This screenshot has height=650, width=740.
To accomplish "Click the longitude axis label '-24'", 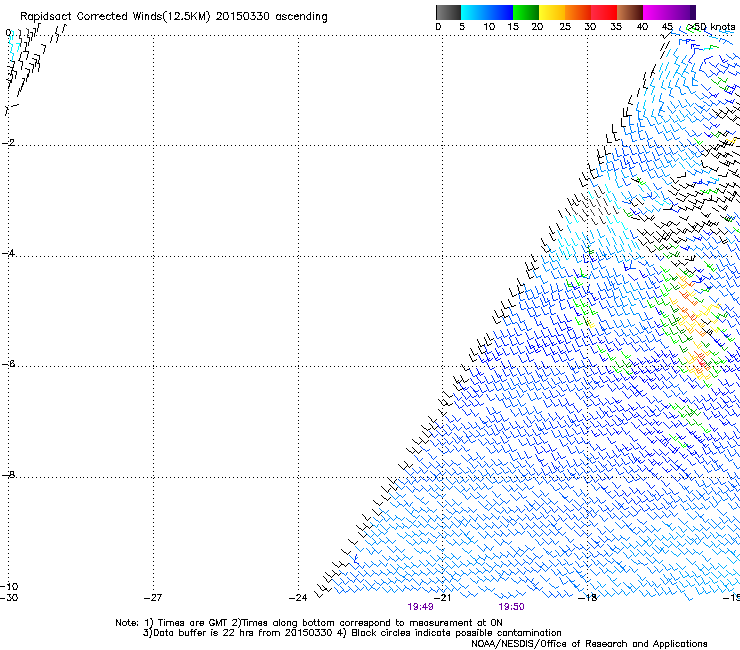I will coord(298,598).
